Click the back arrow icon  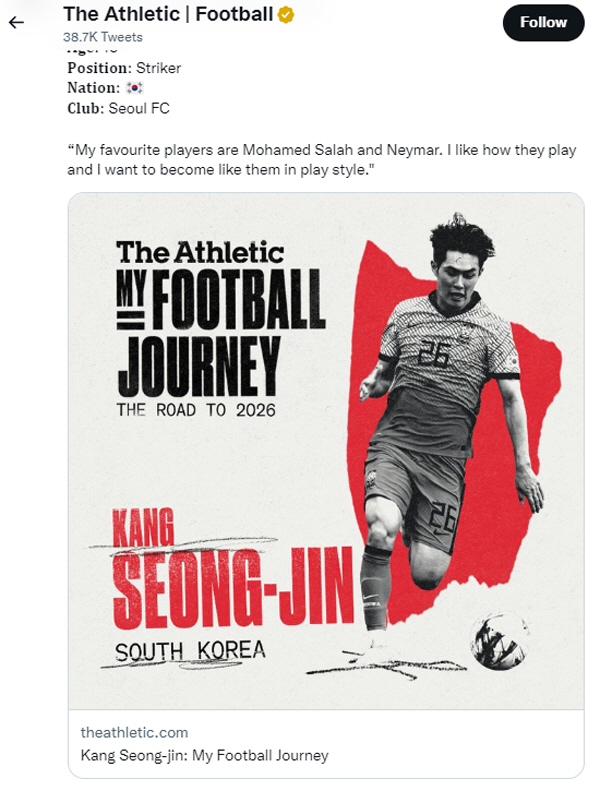click(16, 22)
